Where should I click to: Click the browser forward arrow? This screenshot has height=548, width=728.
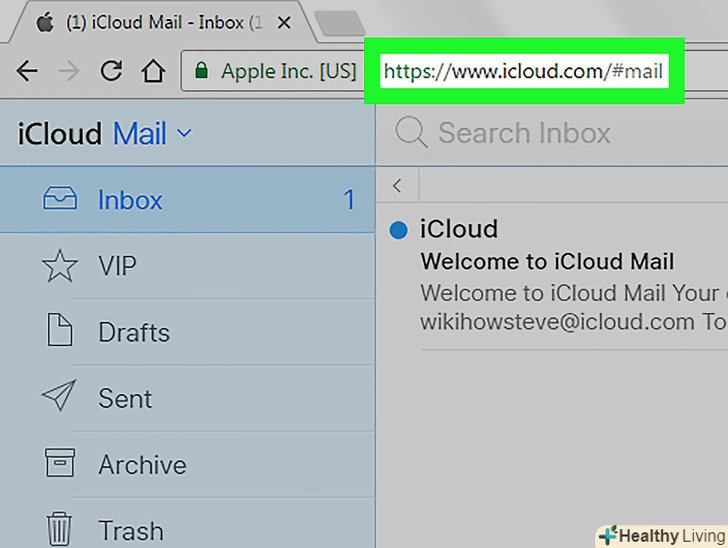pos(69,71)
